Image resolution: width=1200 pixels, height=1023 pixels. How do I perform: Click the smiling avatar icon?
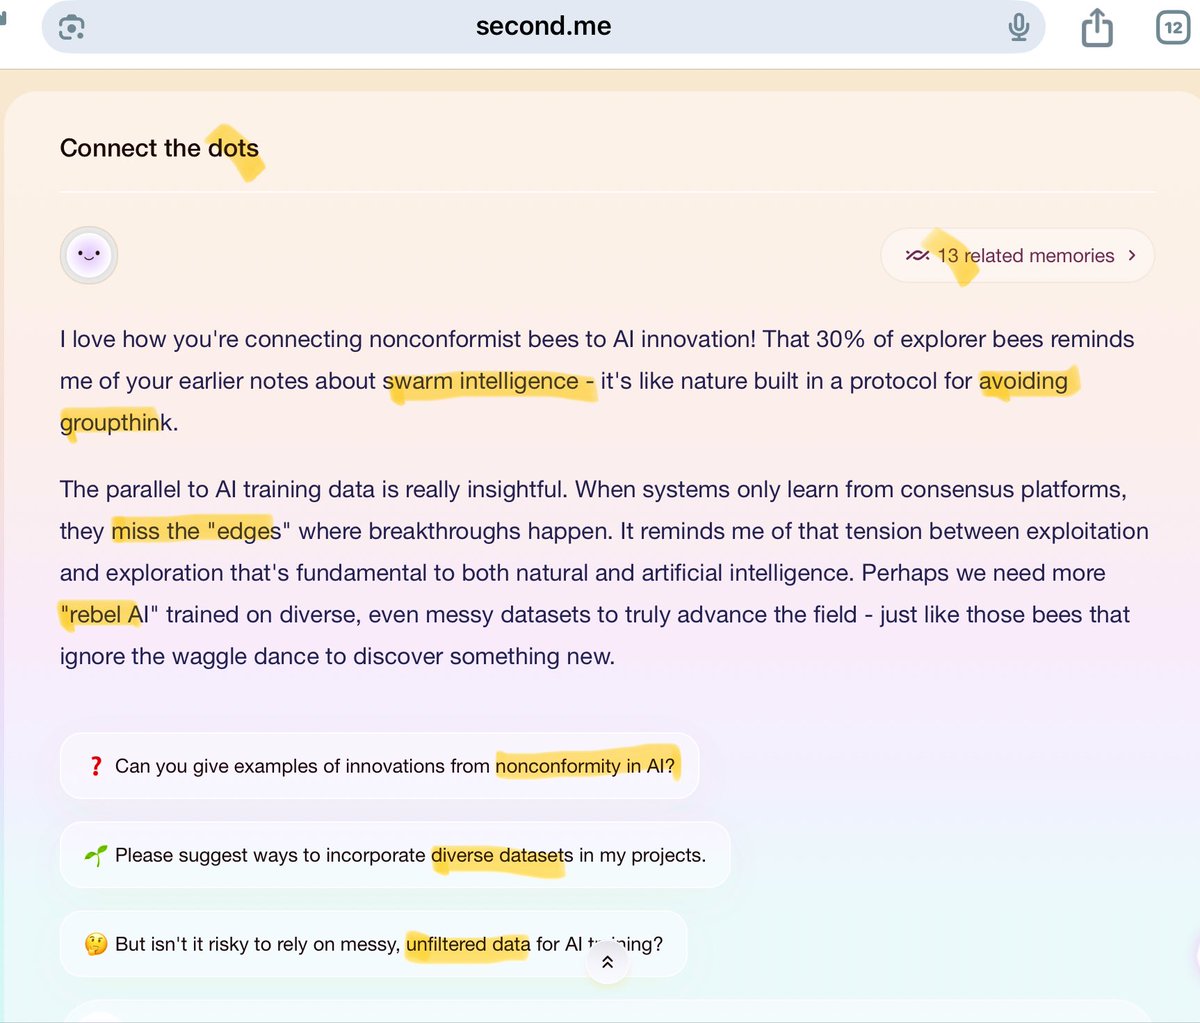point(89,255)
